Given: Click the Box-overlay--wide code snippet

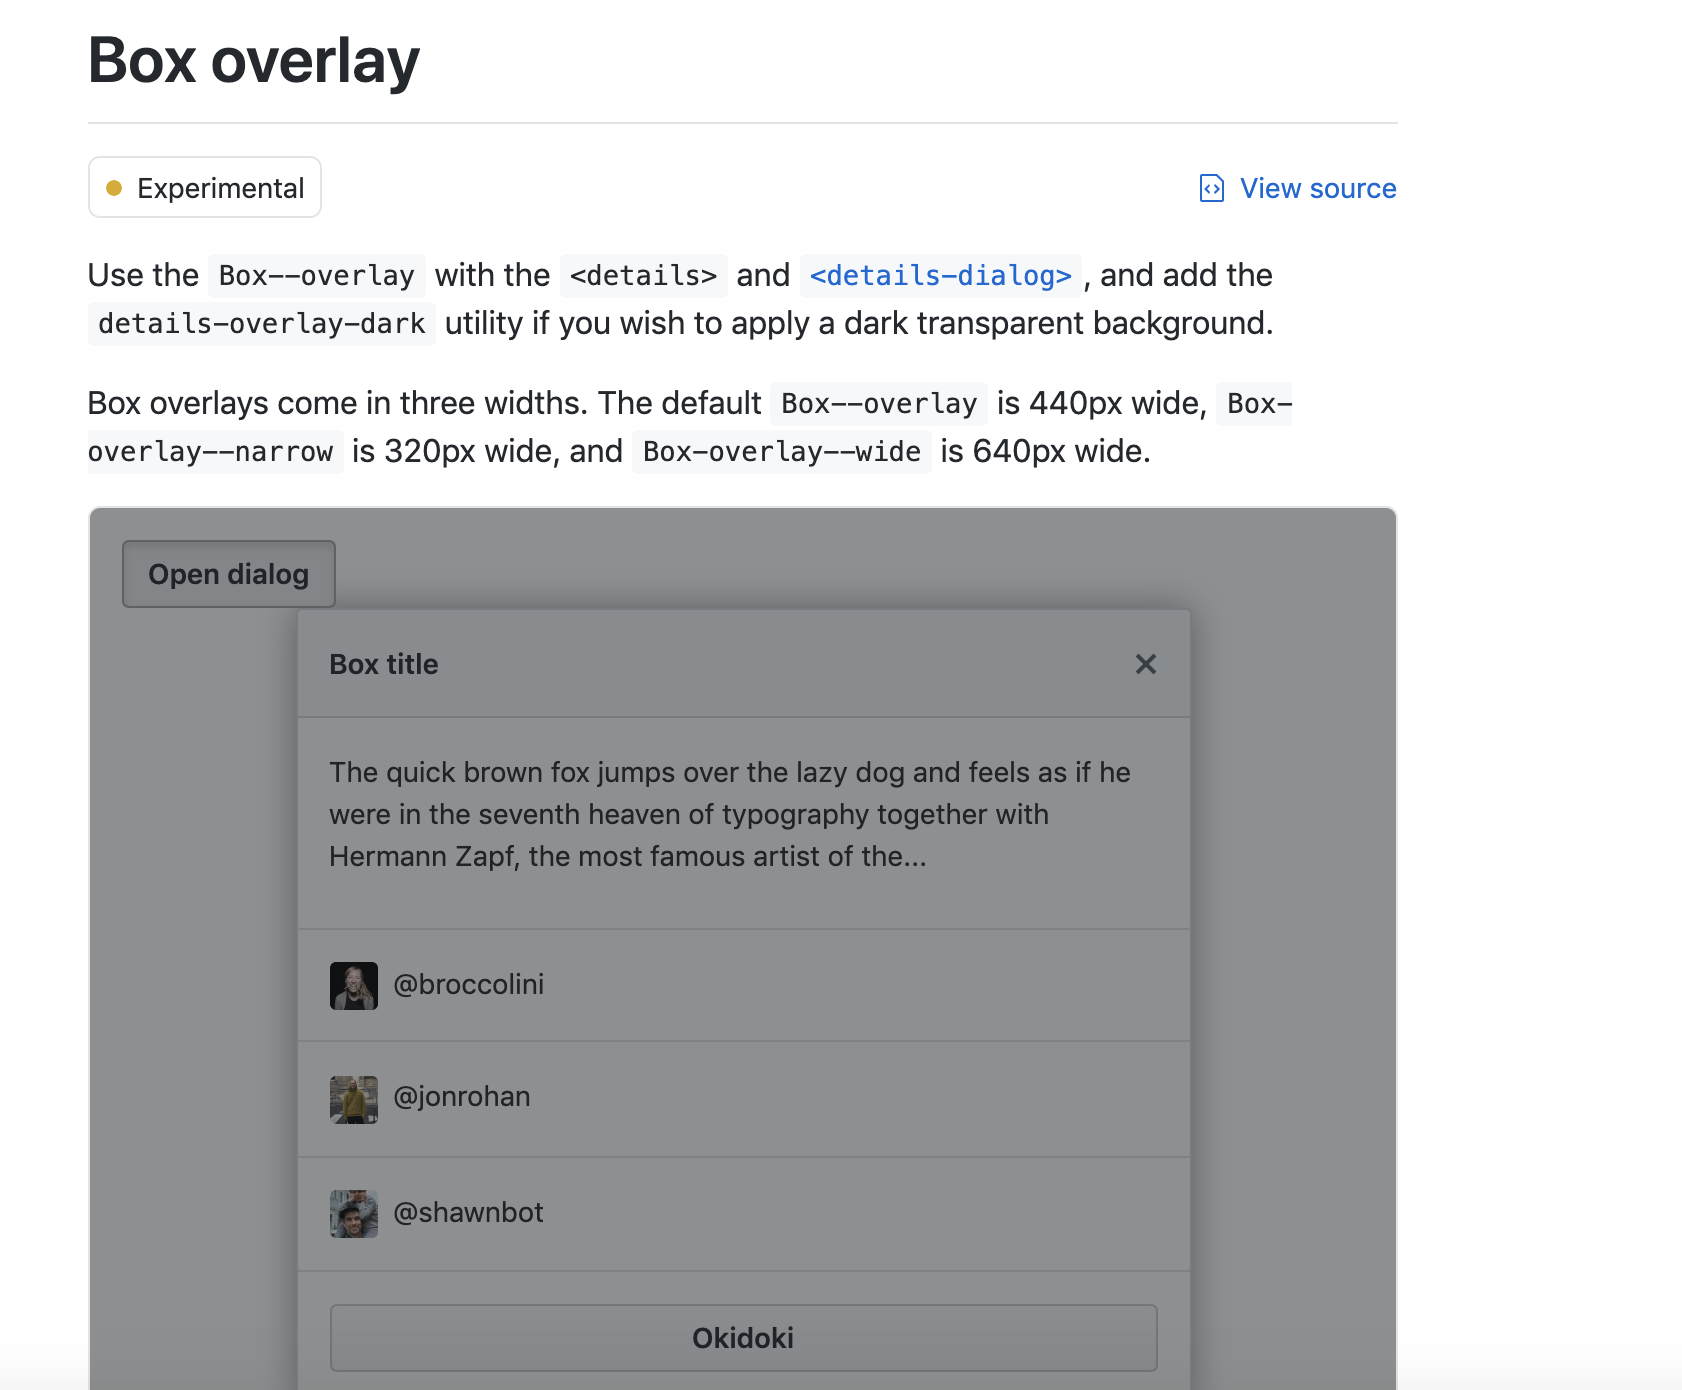Looking at the screenshot, I should [781, 451].
